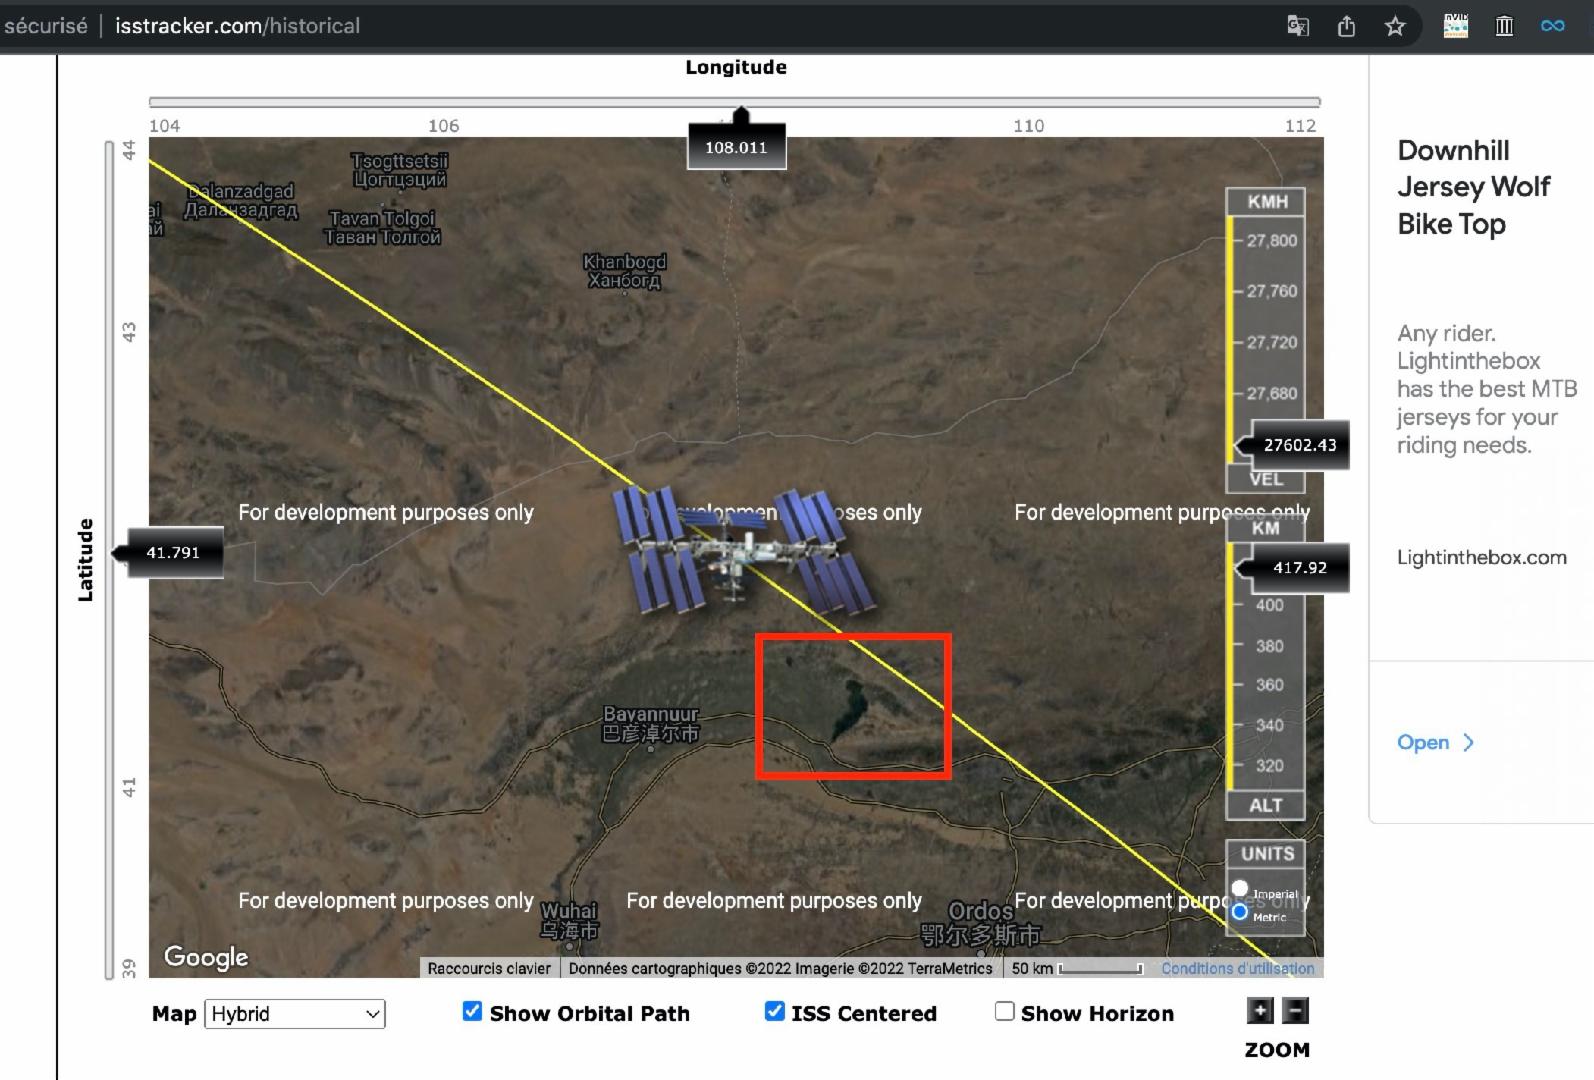Bookmark this page with the star icon

[x=1395, y=26]
